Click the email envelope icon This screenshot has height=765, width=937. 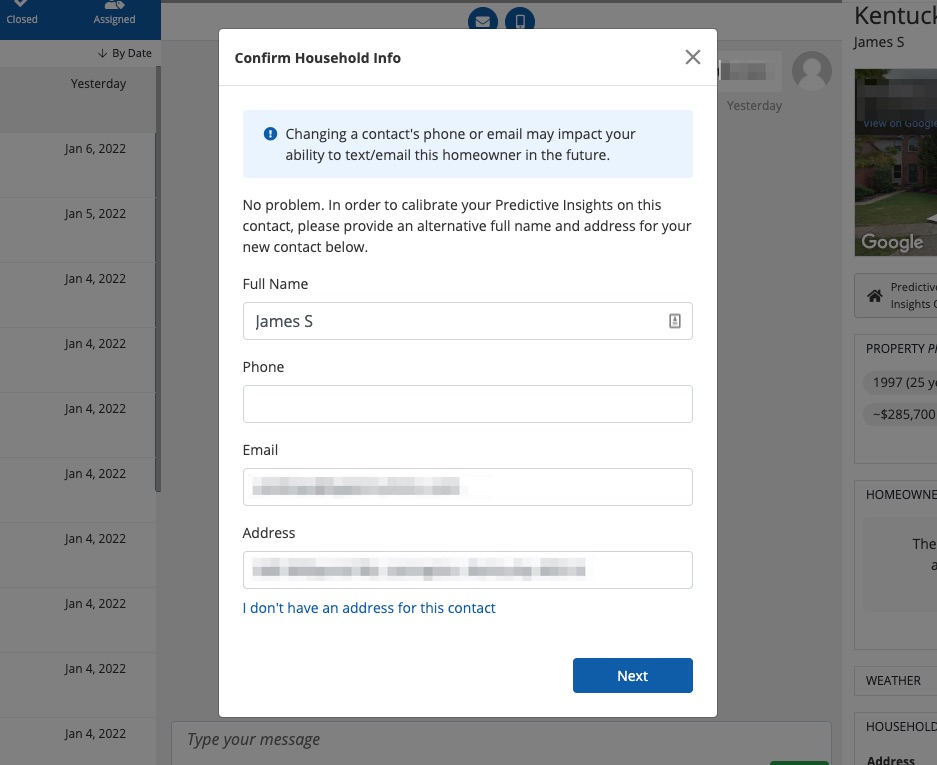click(483, 20)
